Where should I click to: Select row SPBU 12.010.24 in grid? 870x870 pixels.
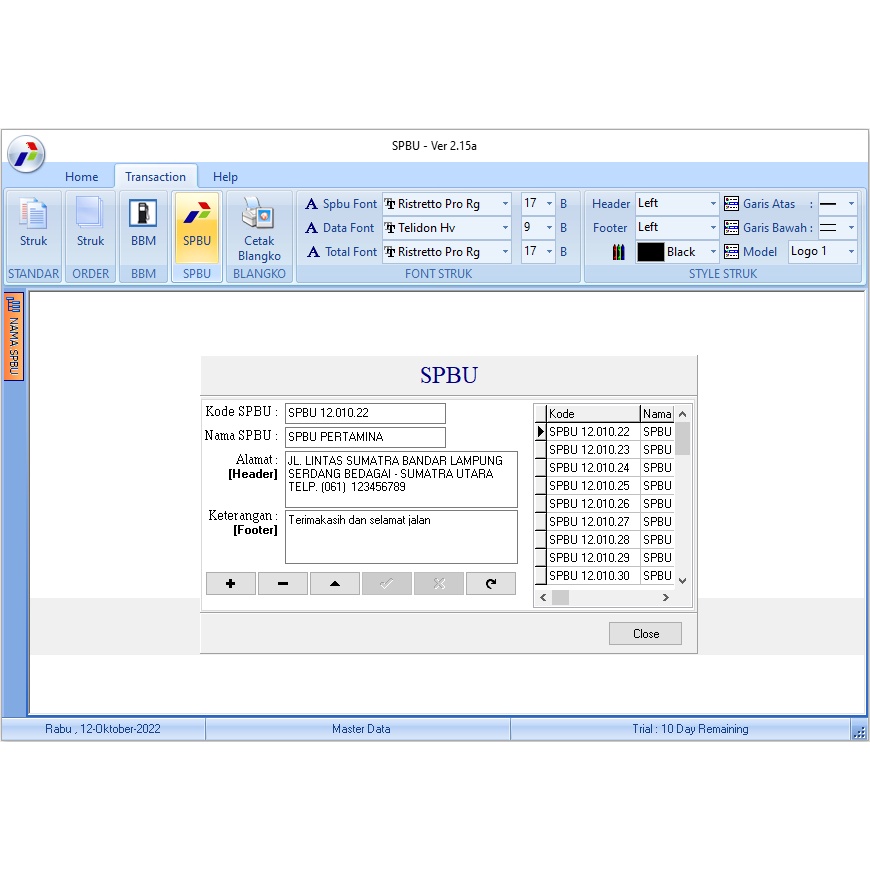click(x=605, y=468)
